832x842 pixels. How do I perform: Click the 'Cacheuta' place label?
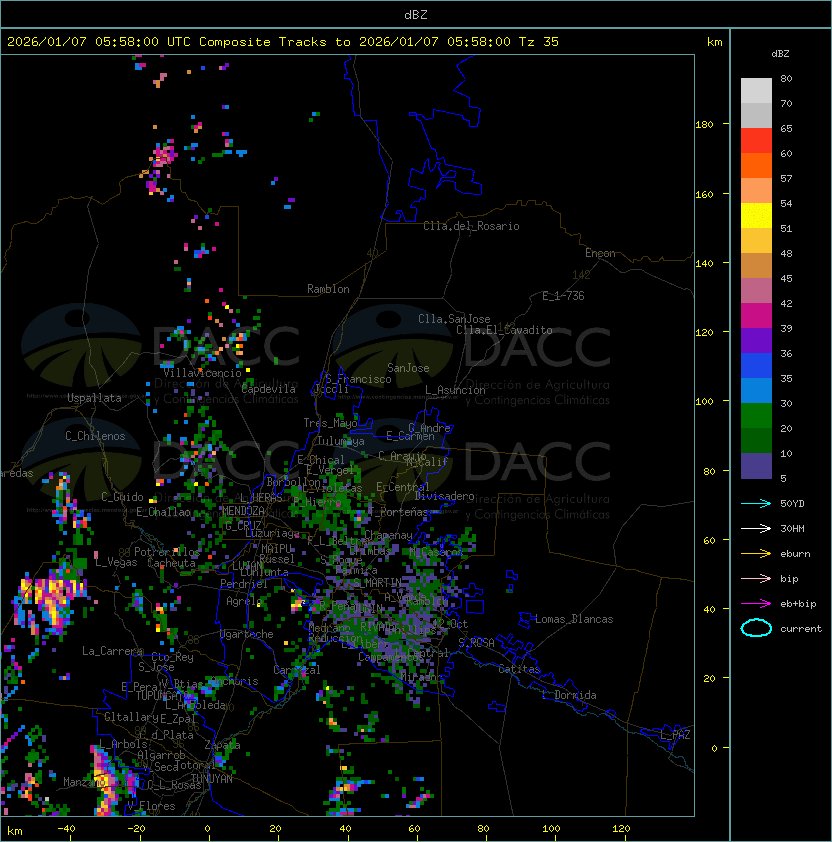pyautogui.click(x=172, y=563)
